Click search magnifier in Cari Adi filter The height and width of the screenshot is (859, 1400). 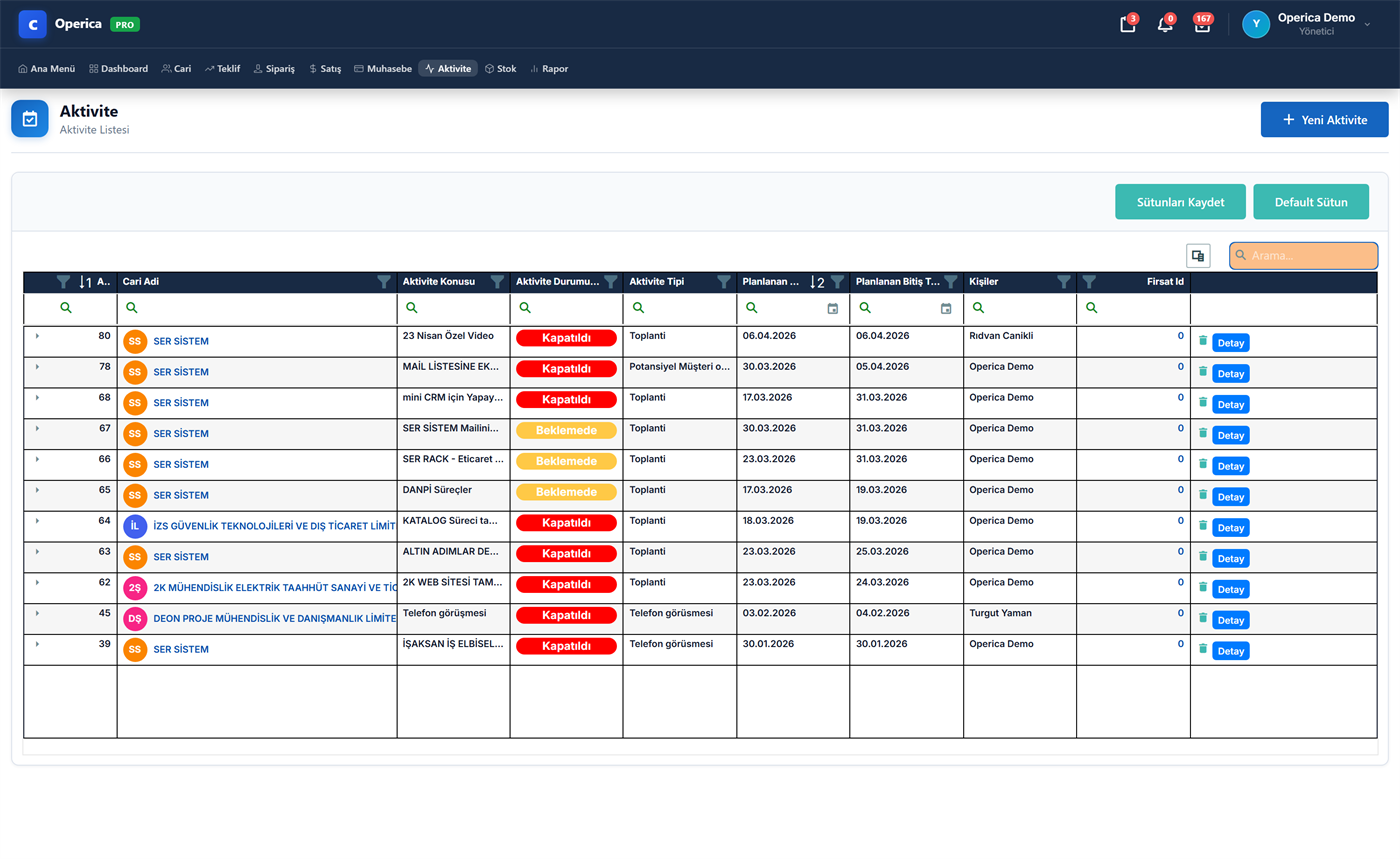(x=131, y=308)
